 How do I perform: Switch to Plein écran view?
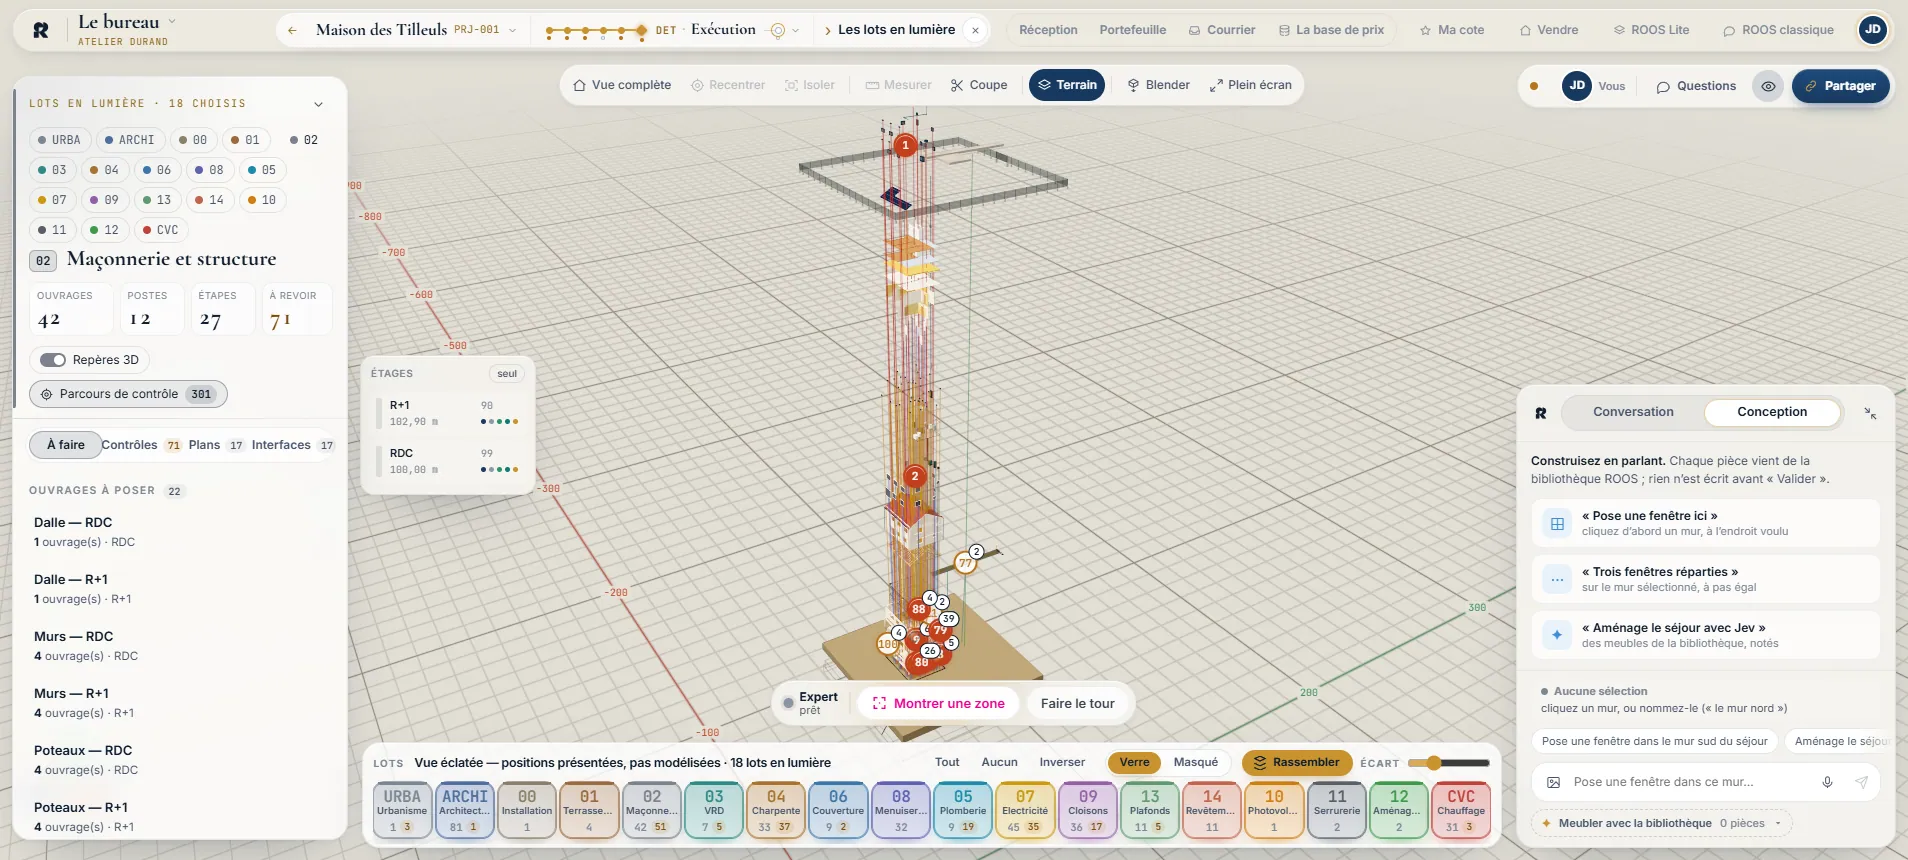click(x=1251, y=85)
